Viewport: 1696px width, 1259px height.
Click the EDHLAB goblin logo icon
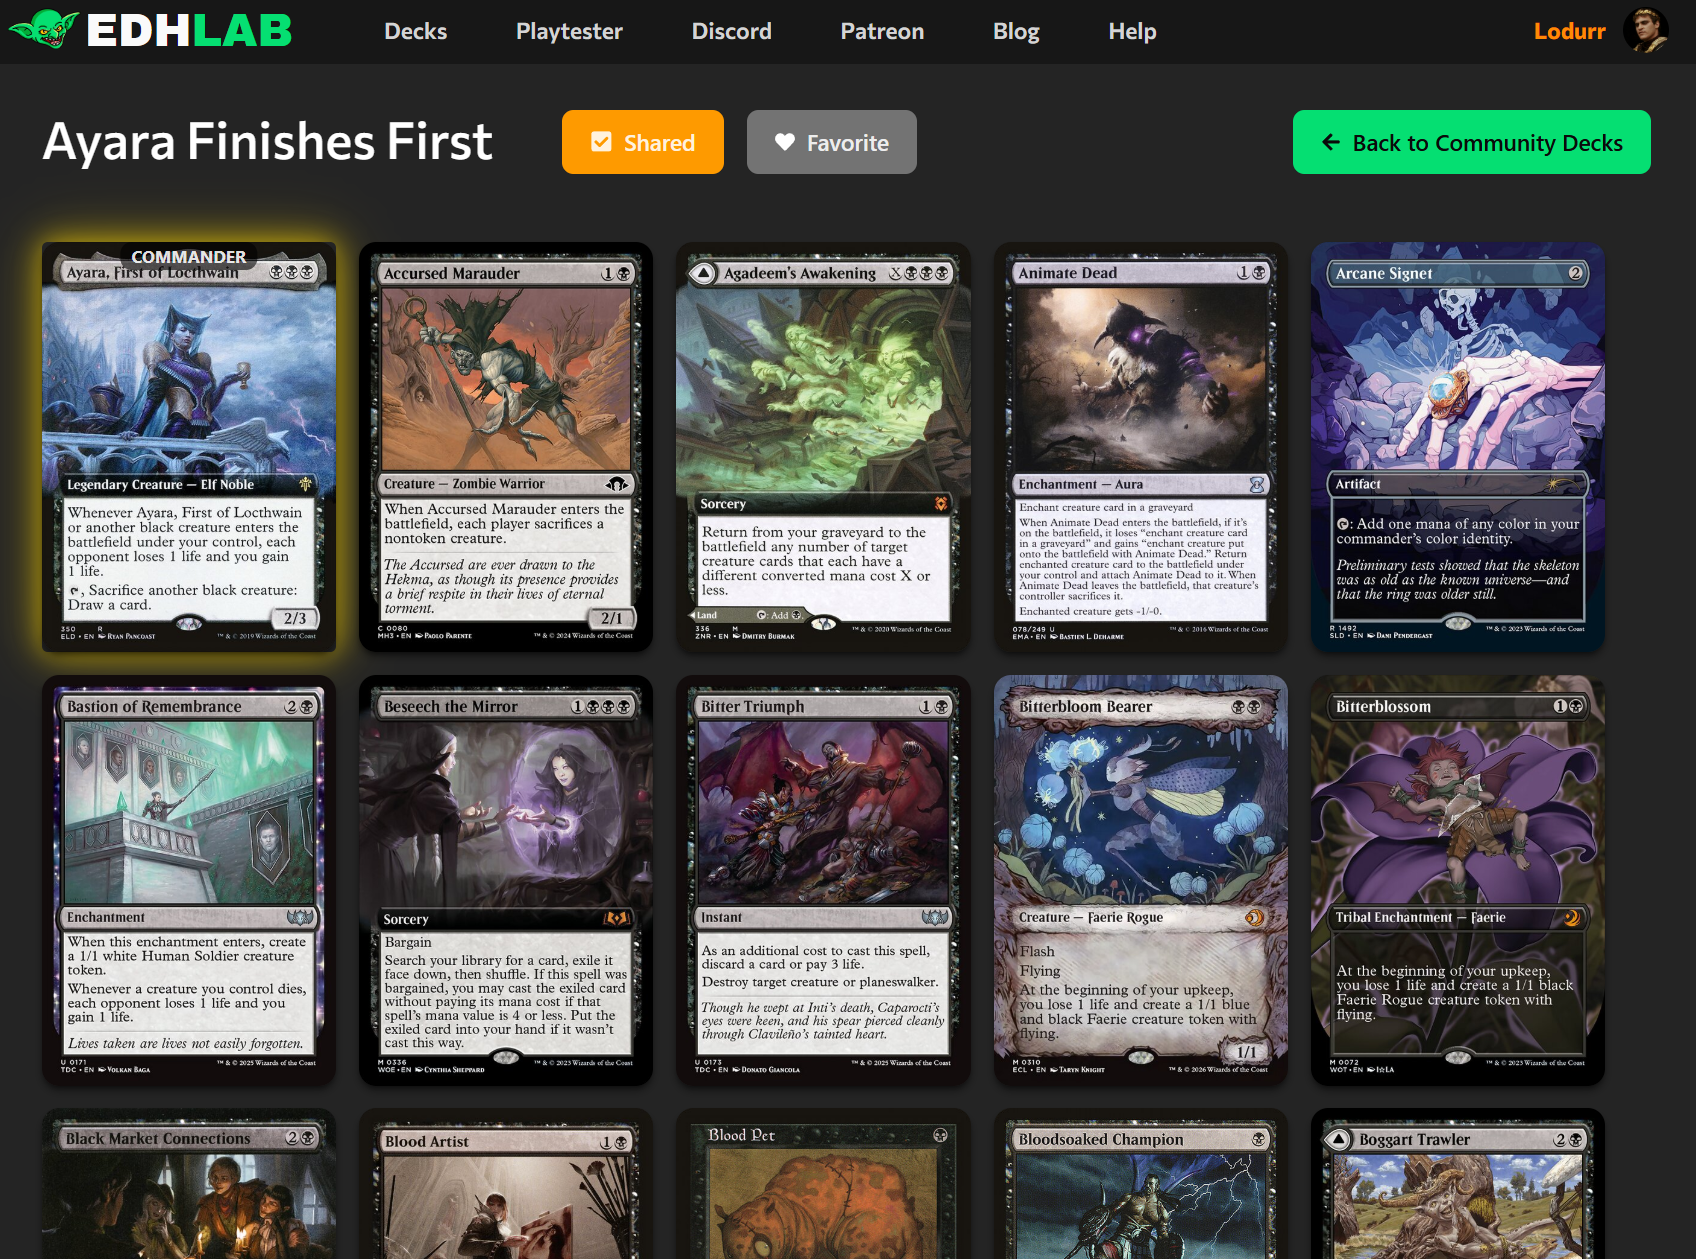point(43,30)
